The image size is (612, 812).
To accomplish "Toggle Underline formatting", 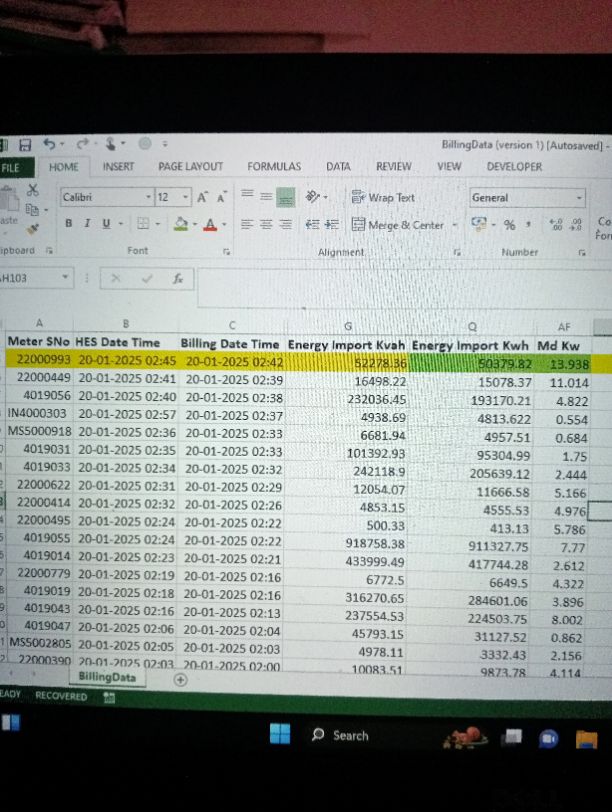I will pos(106,223).
